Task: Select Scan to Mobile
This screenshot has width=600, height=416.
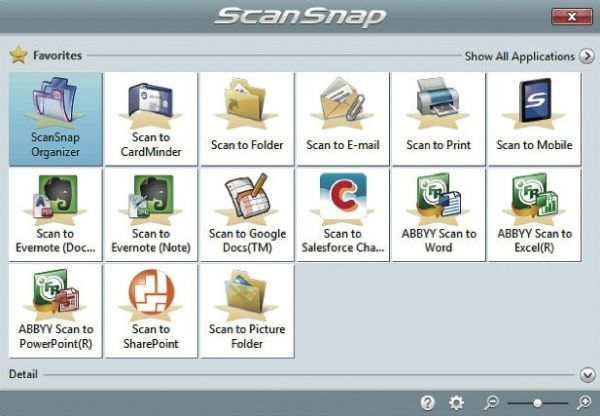Action: tap(535, 119)
